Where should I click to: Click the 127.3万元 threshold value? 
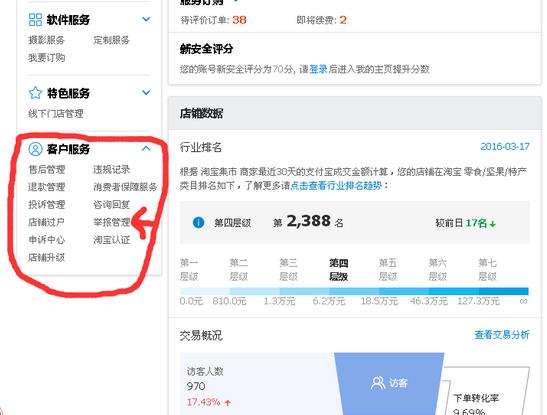(x=478, y=301)
